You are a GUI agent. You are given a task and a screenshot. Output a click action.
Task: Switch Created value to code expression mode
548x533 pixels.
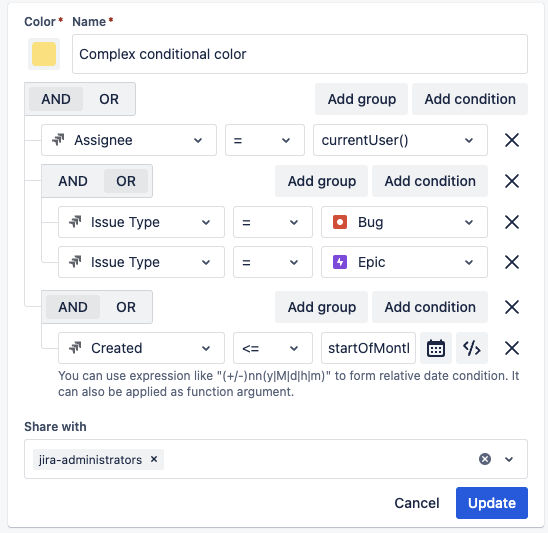472,348
